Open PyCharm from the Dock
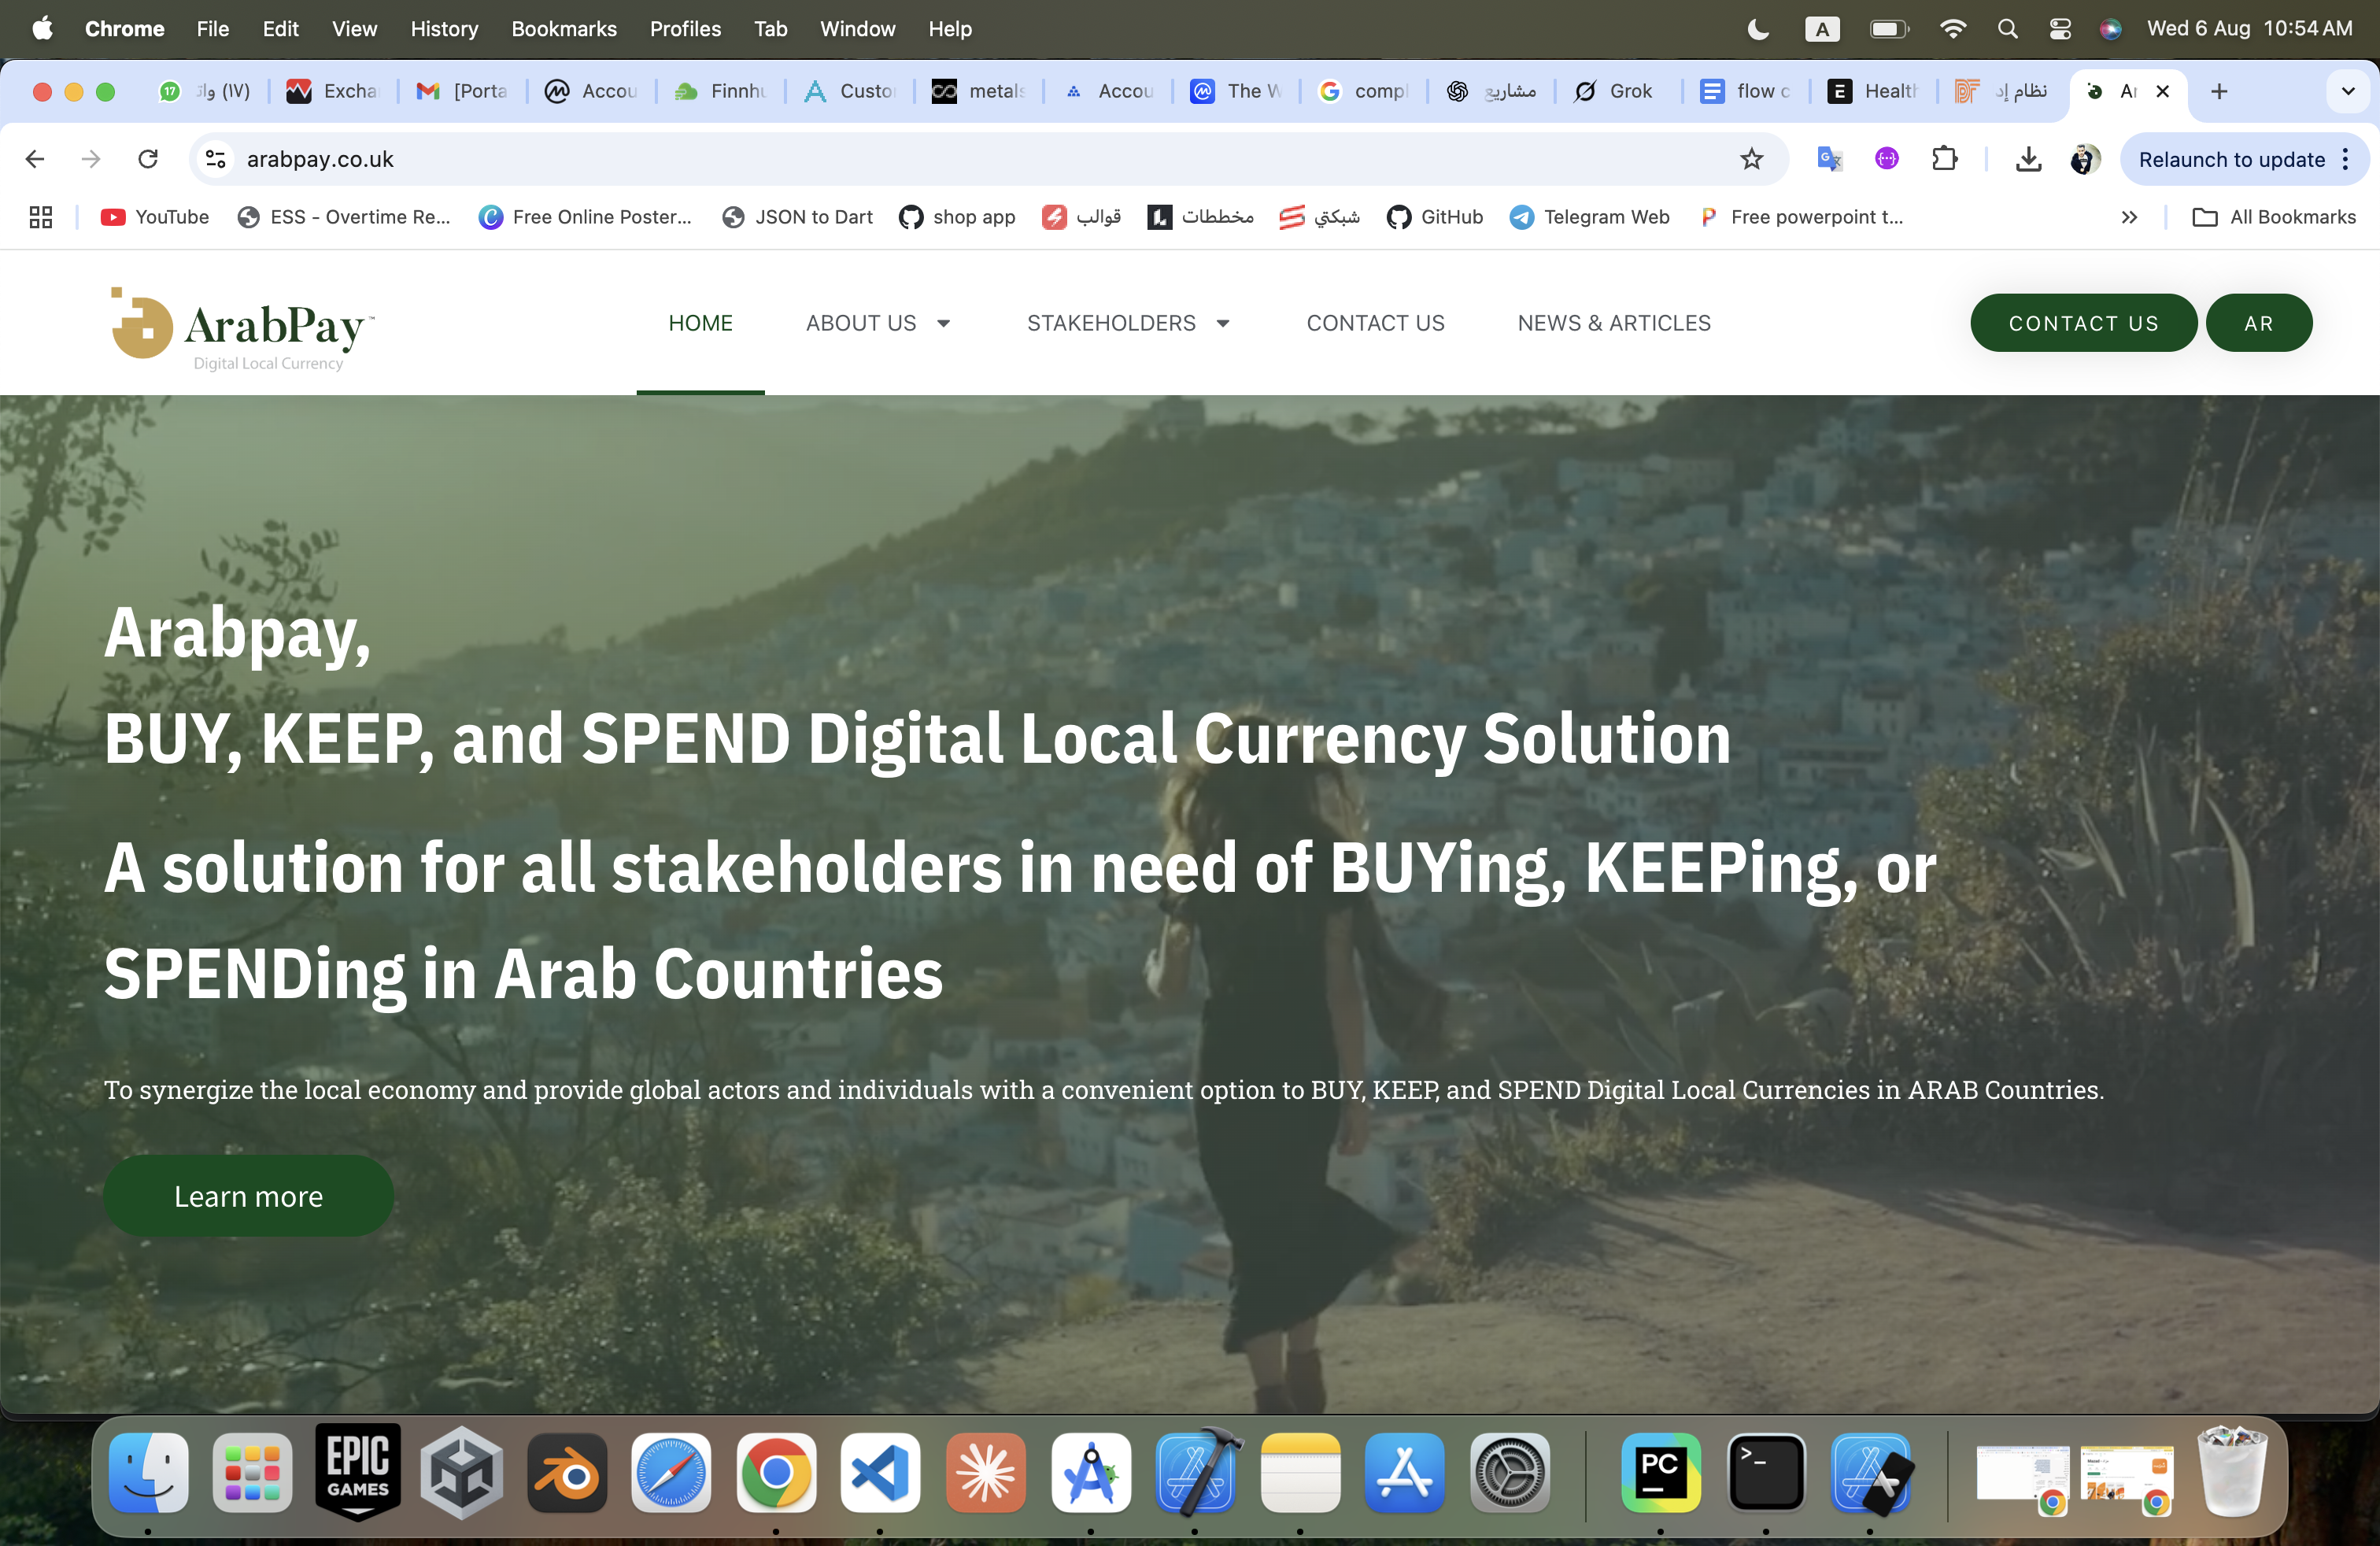 (x=1661, y=1472)
